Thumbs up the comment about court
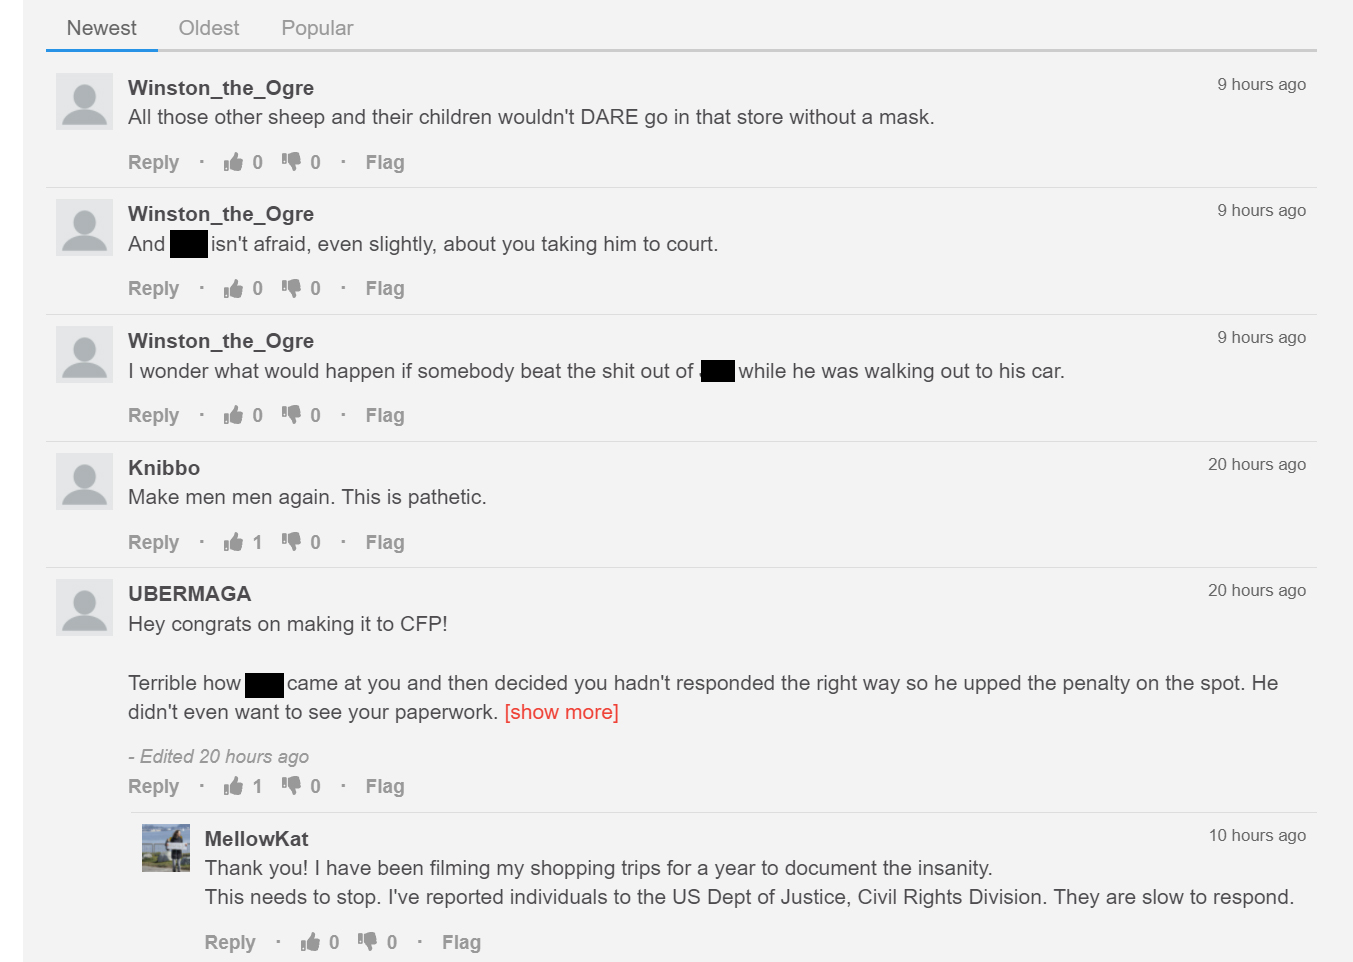Viewport: 1353px width, 962px height. [x=234, y=289]
